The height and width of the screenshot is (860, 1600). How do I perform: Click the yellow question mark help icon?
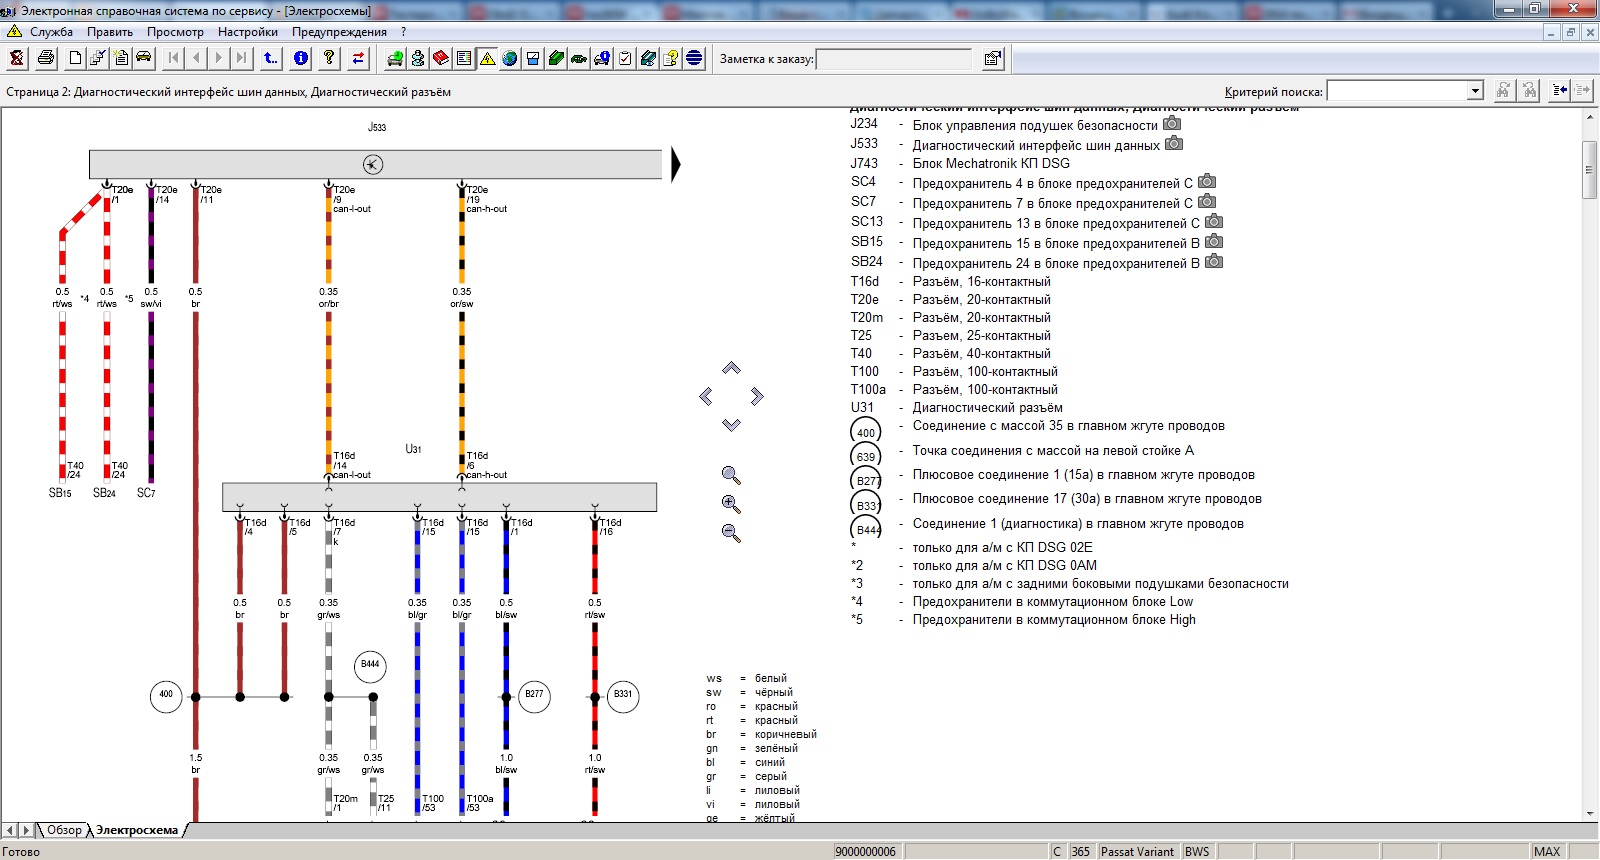[329, 58]
